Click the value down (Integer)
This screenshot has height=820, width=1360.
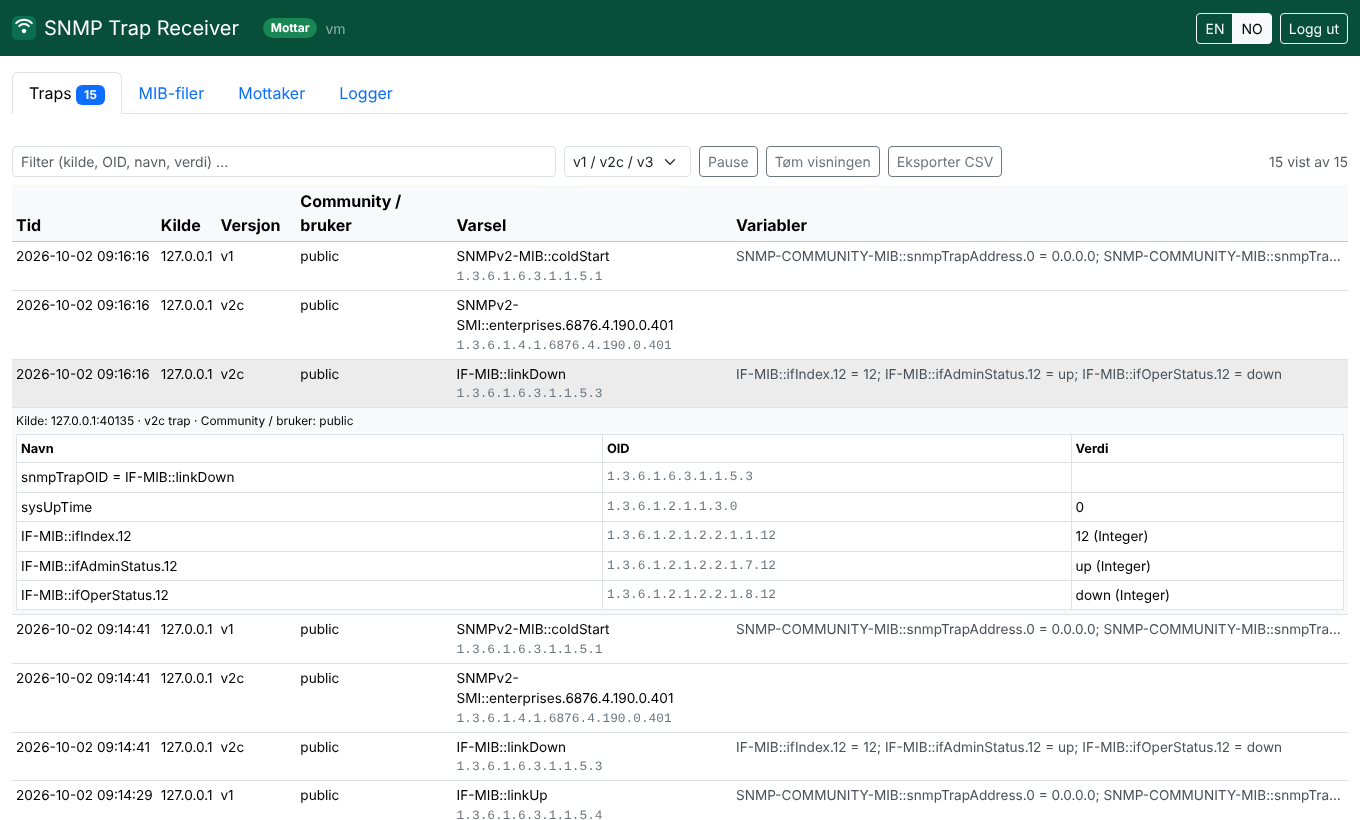tap(1122, 595)
